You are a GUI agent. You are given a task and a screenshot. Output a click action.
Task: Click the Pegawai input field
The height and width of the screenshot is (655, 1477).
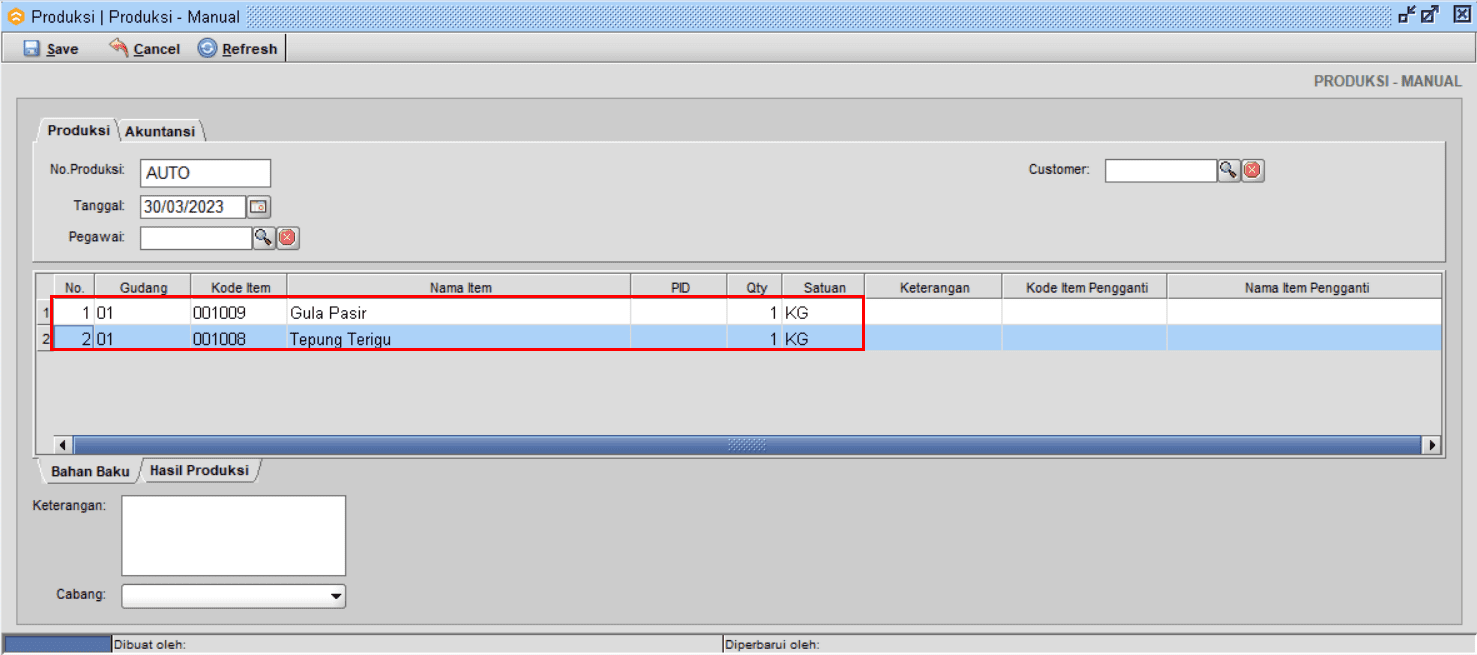point(196,237)
